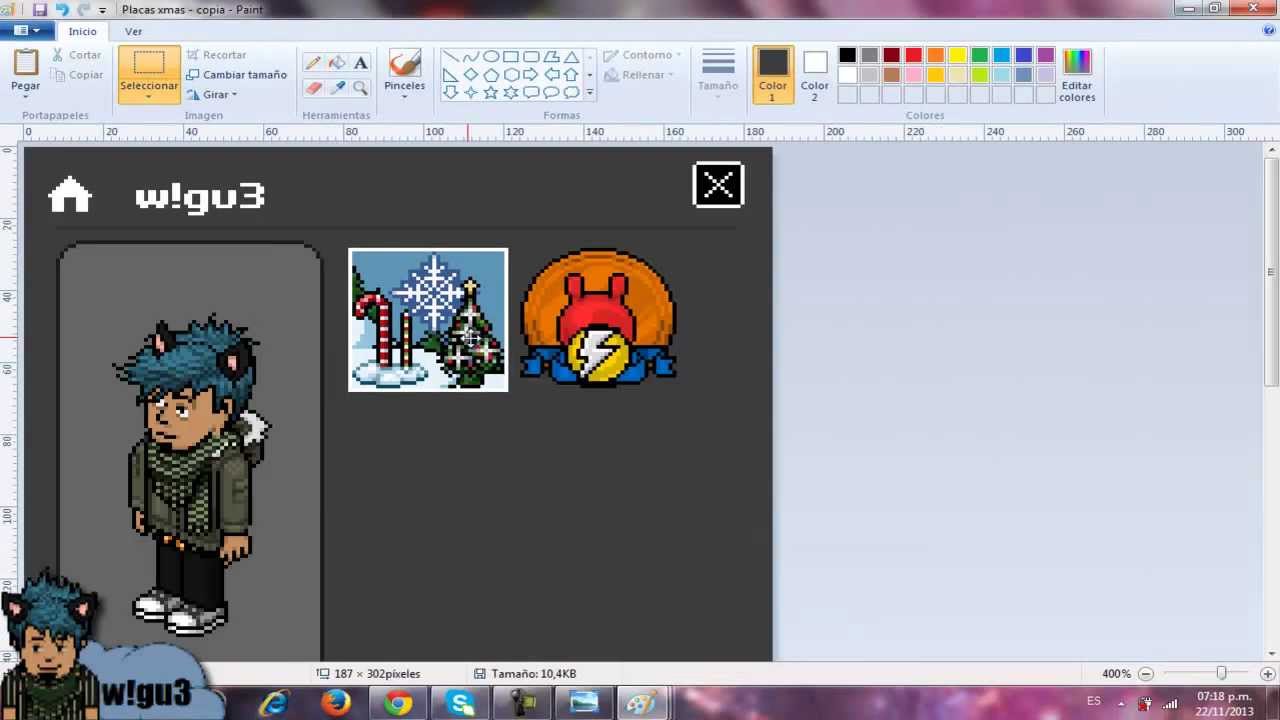Select the Text tool
Screen dimensions: 1280x720
pyautogui.click(x=361, y=63)
